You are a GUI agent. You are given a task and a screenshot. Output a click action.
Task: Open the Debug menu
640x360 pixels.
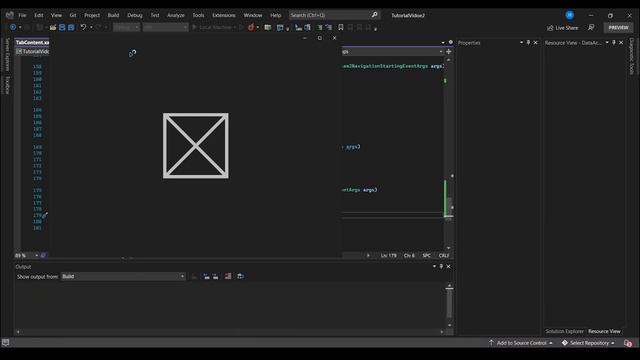click(x=135, y=15)
